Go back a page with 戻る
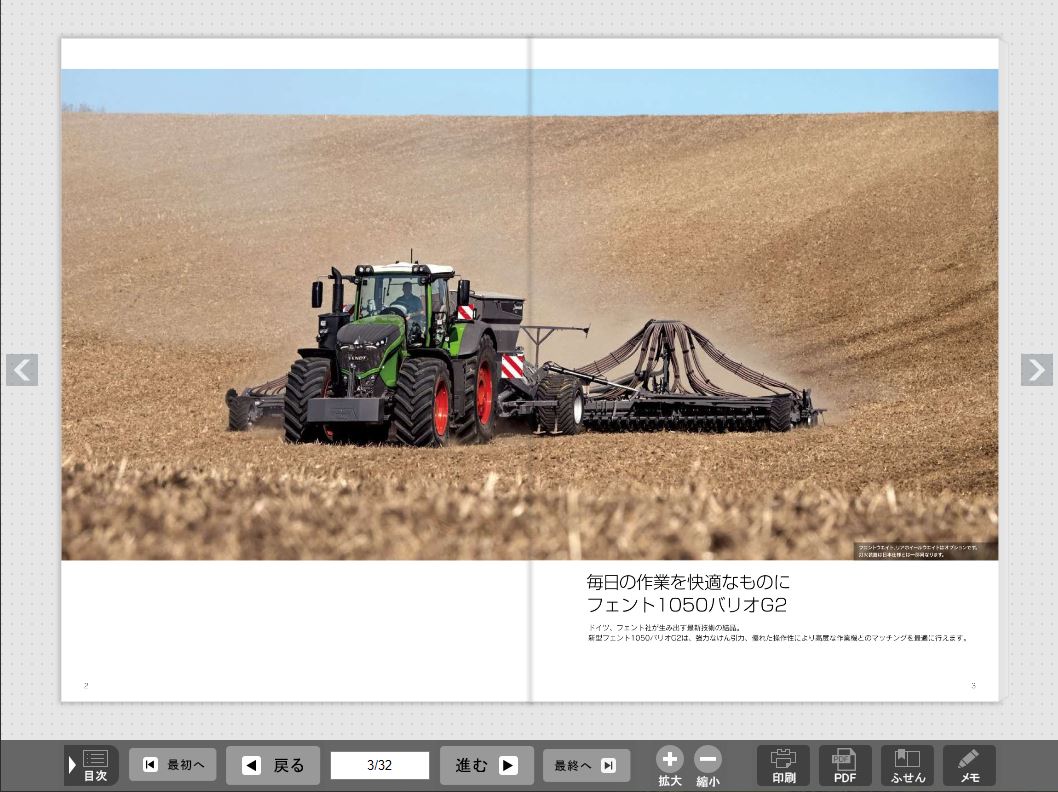 273,765
